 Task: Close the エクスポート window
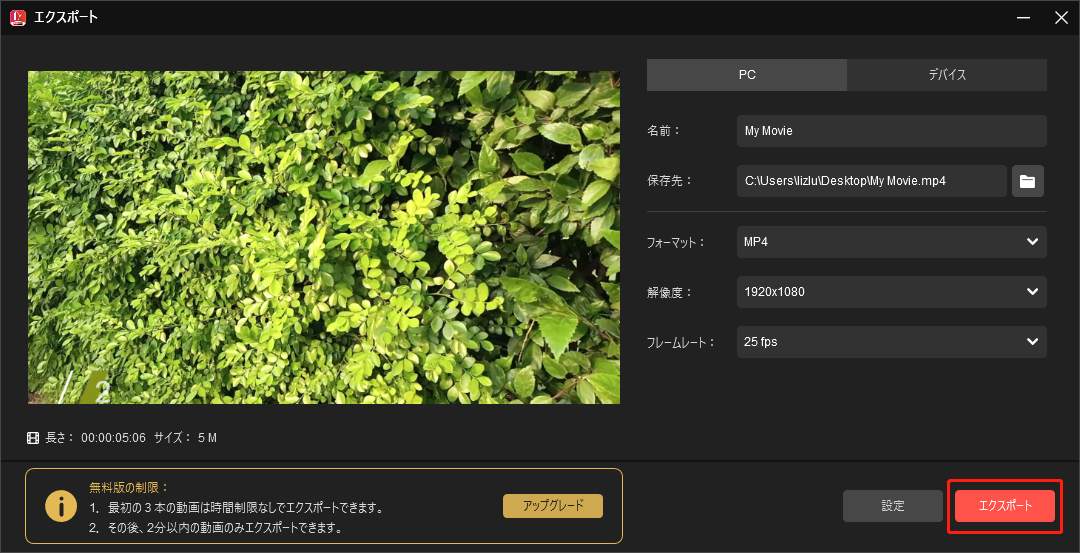1061,17
